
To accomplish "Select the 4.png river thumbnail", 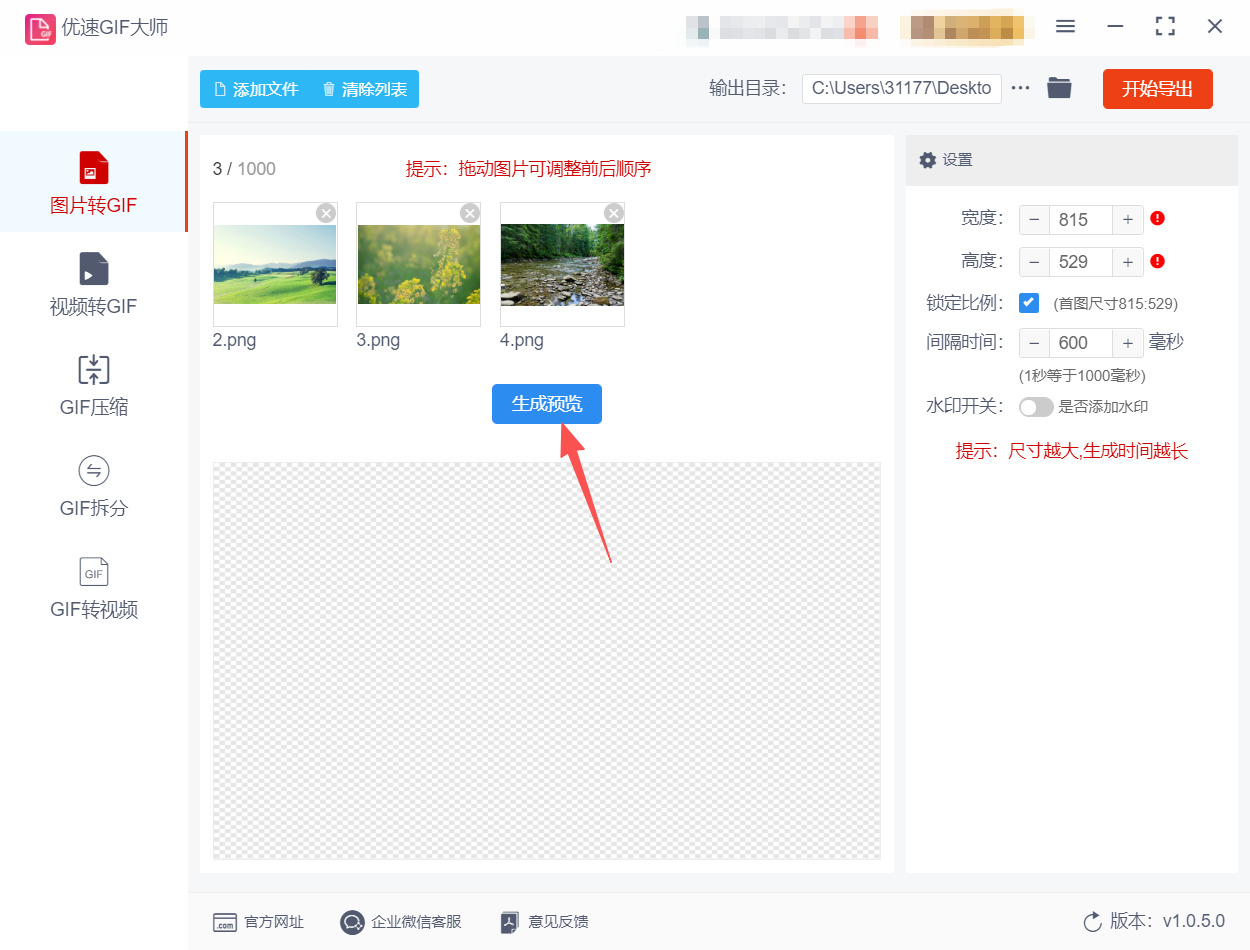I will pyautogui.click(x=562, y=264).
